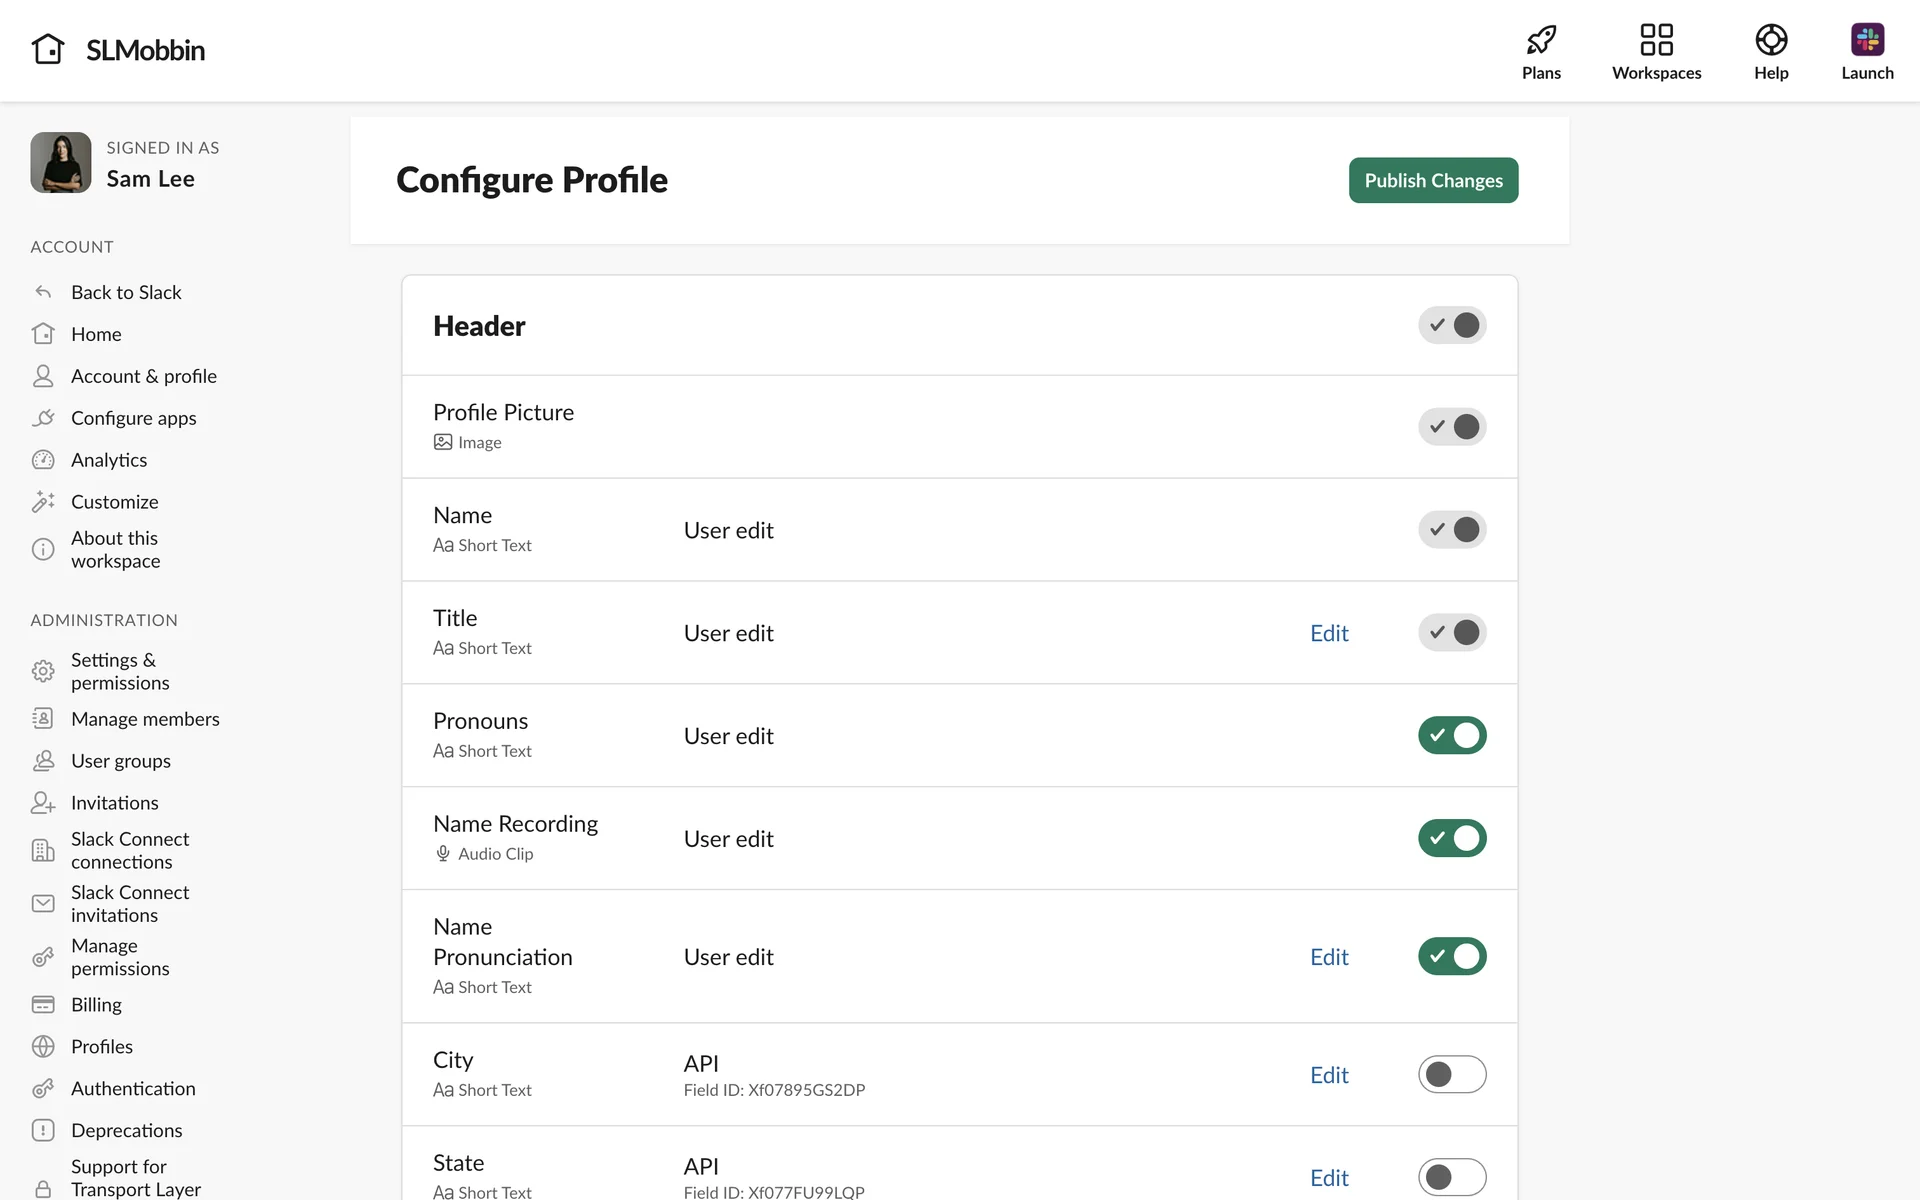
Task: Click the Help lifebuoy icon
Action: (1771, 40)
